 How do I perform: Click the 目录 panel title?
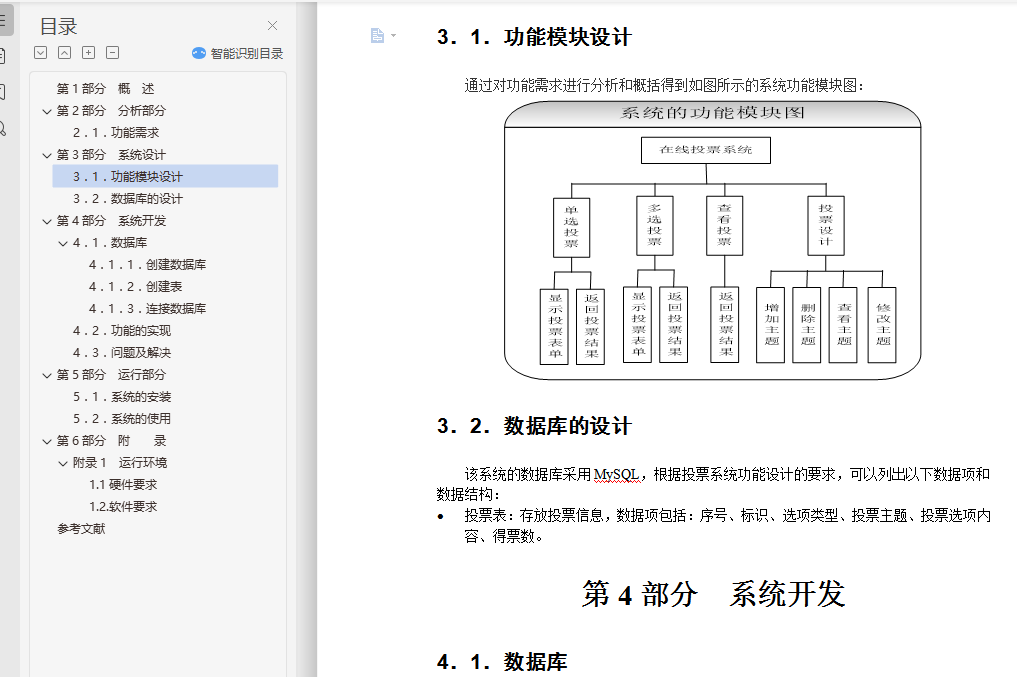pos(58,27)
